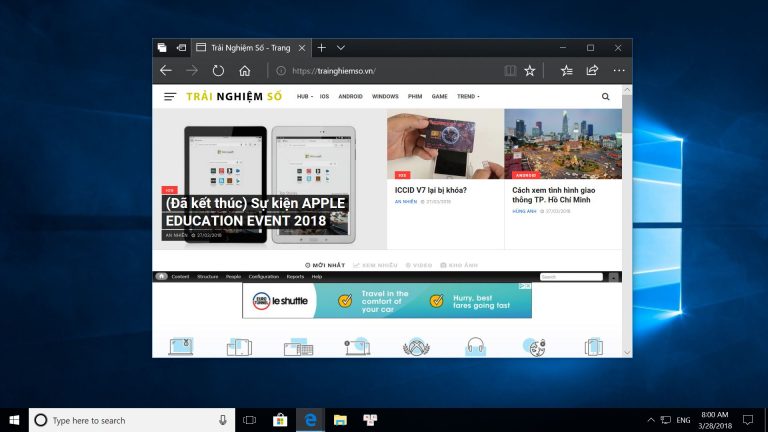
Task: Open the Action Center notifications icon
Action: coord(747,420)
